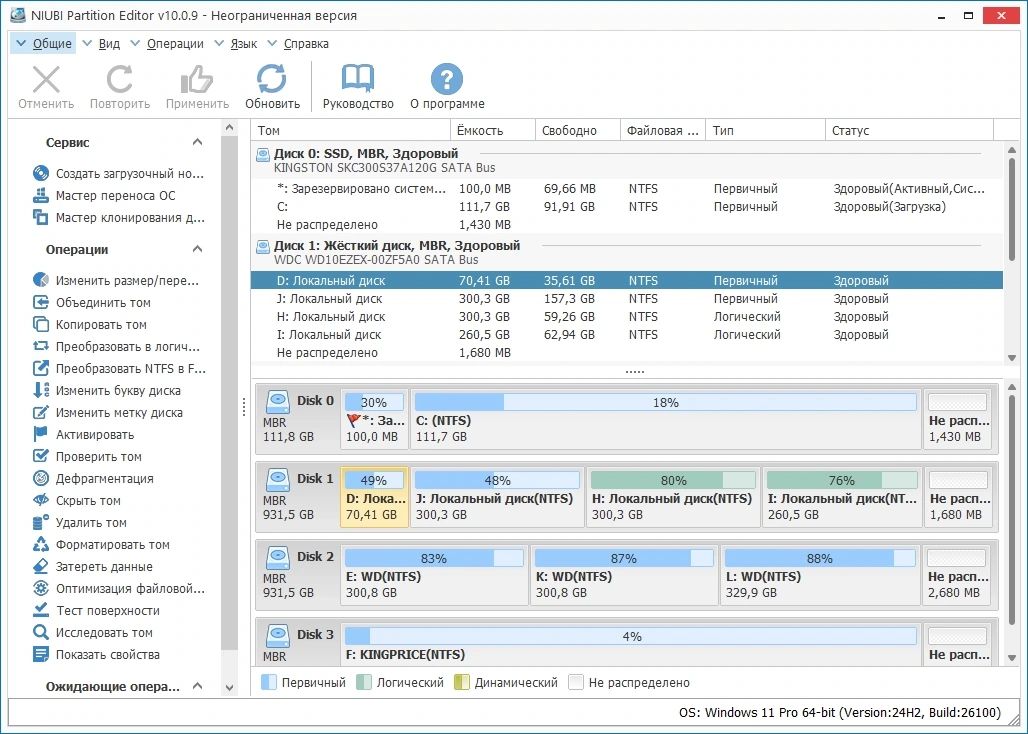Open Исследовать том operation
This screenshot has width=1028, height=734.
(x=93, y=633)
